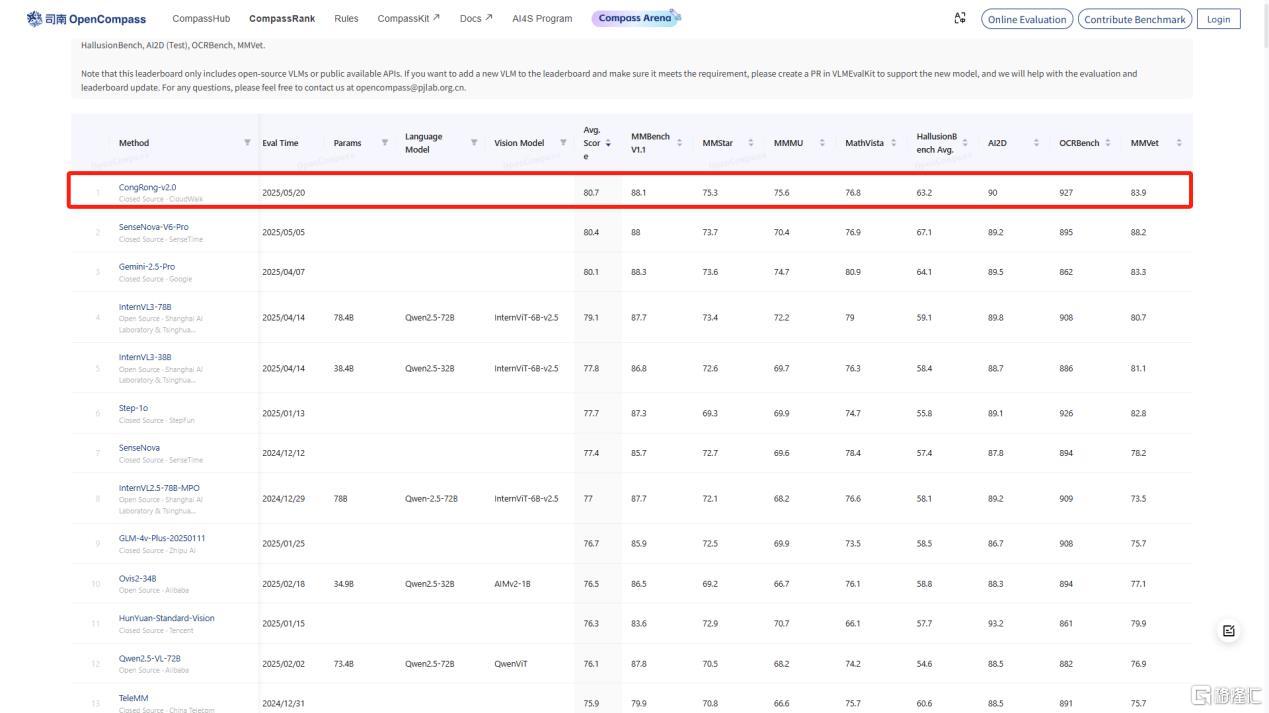Open the floating feedback icon

point(1229,630)
